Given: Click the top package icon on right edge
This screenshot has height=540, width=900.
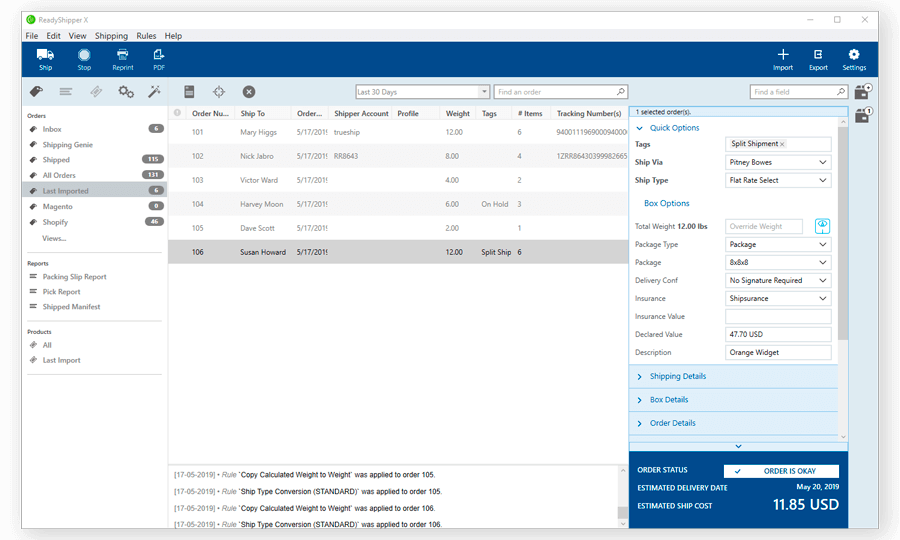Looking at the screenshot, I should [x=863, y=91].
